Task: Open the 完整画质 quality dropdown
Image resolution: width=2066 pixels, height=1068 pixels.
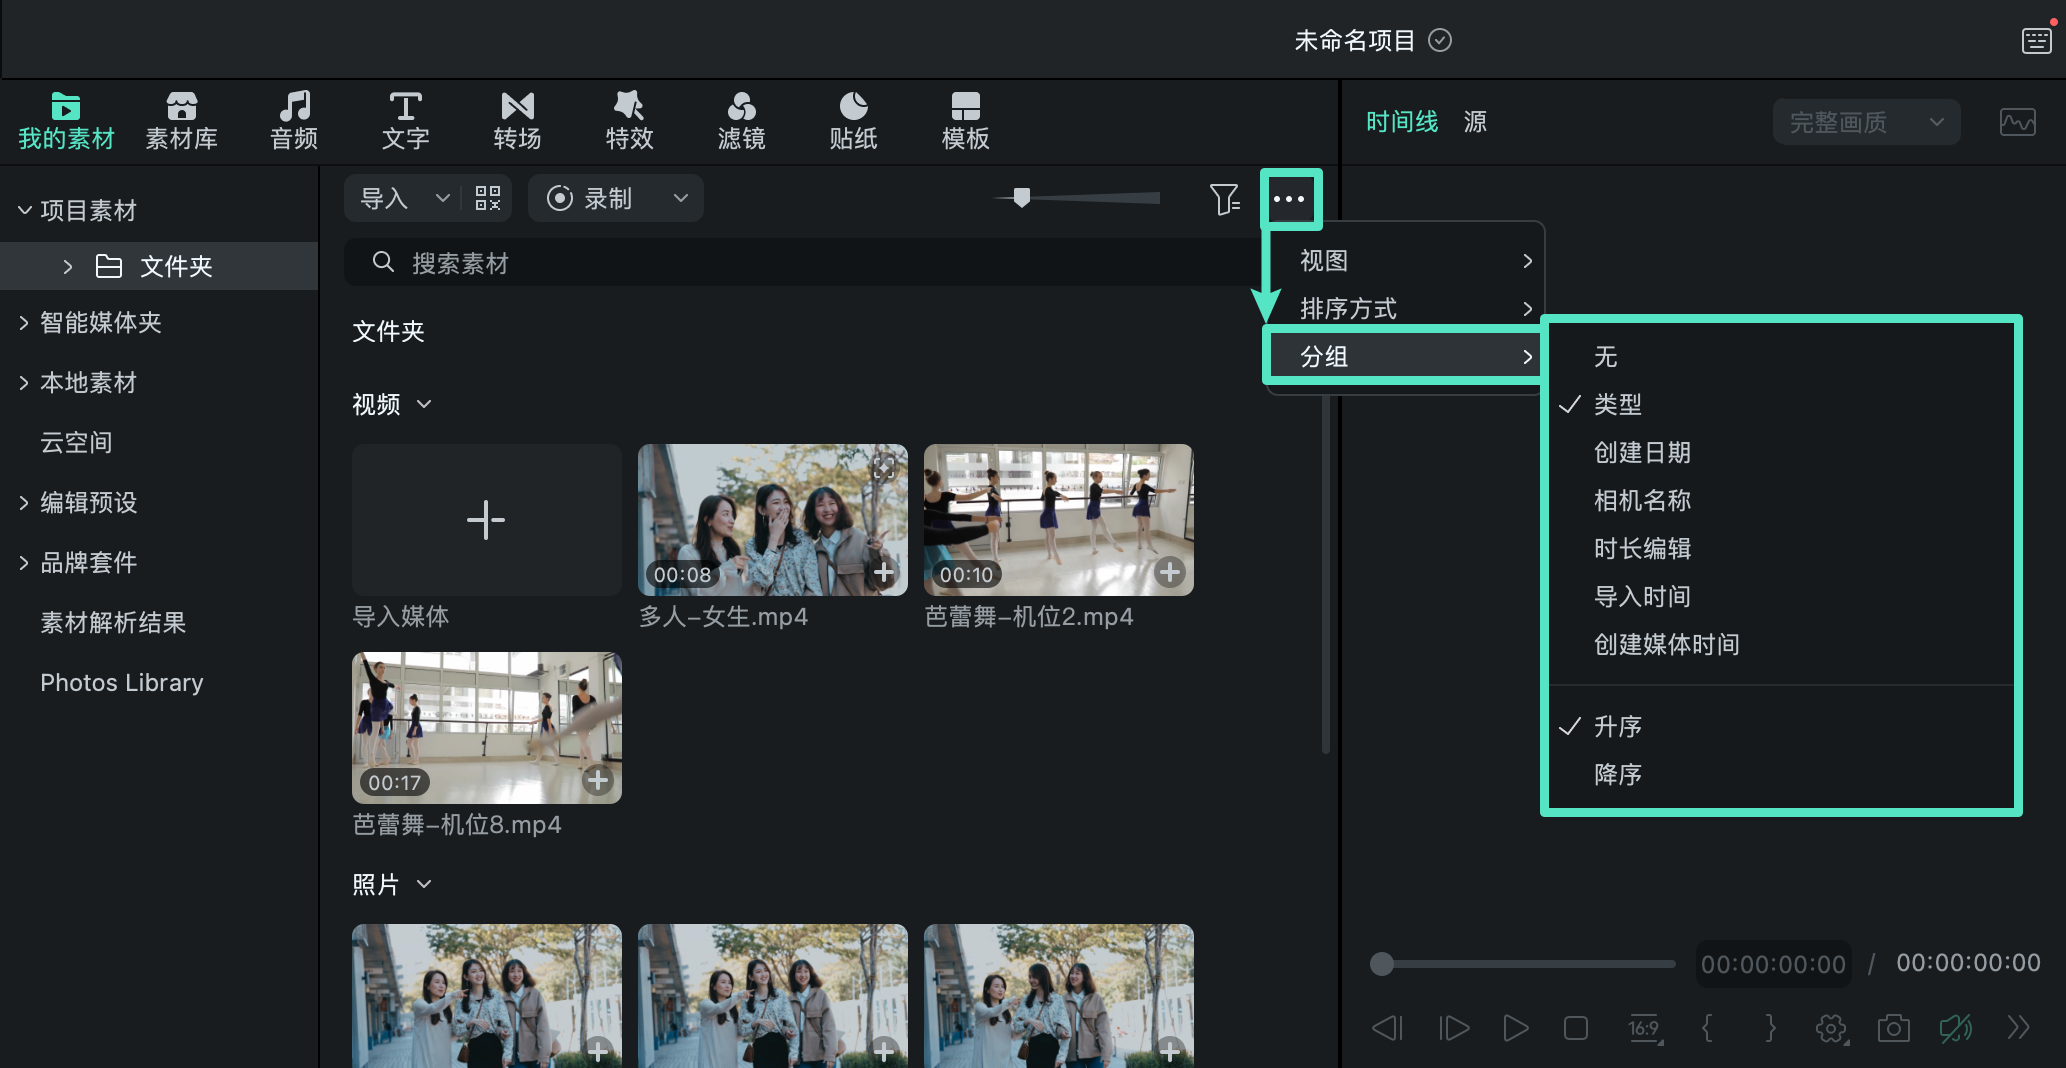Action: (x=1866, y=122)
